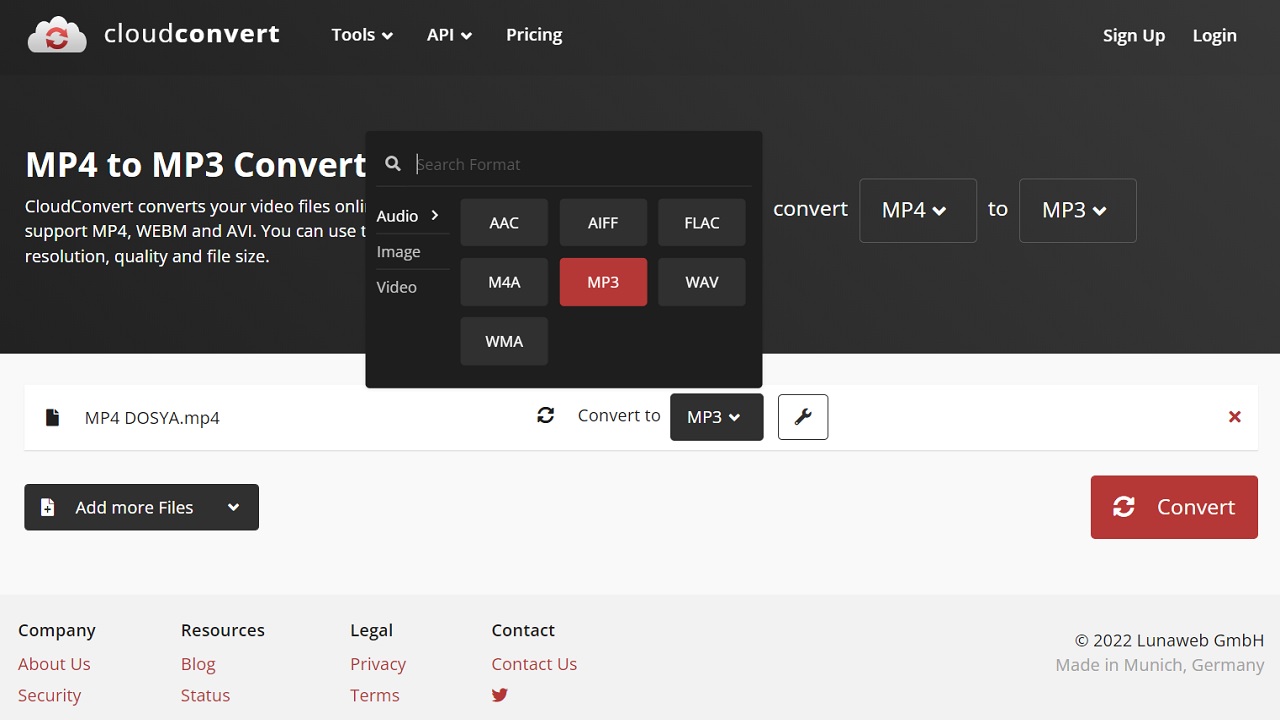Open the Blog link in footer

click(x=198, y=664)
